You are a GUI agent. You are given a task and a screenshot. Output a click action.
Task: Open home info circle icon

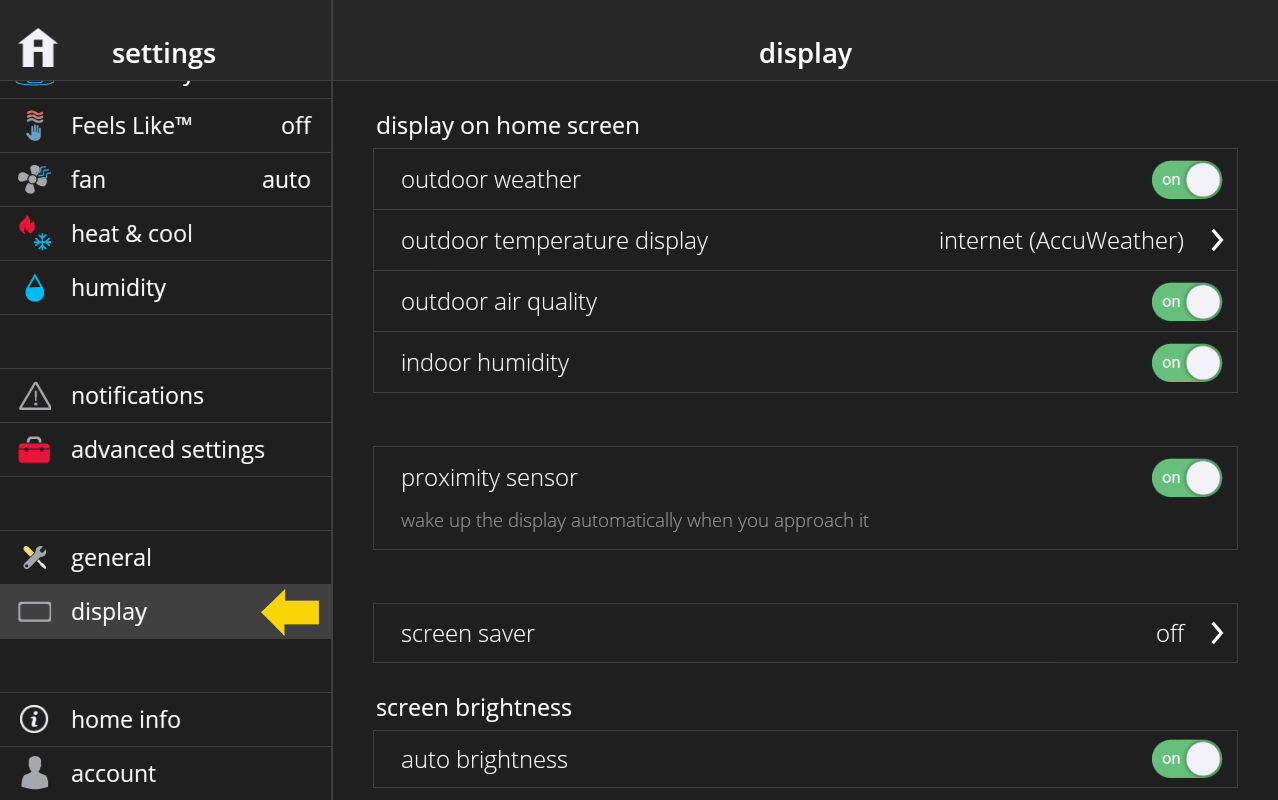[35, 720]
